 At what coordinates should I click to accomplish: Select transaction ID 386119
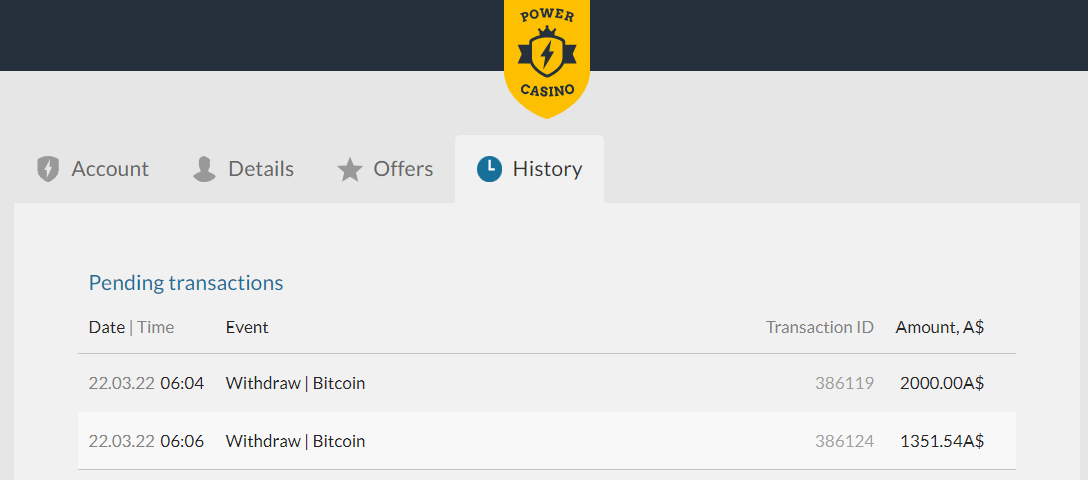(x=844, y=383)
